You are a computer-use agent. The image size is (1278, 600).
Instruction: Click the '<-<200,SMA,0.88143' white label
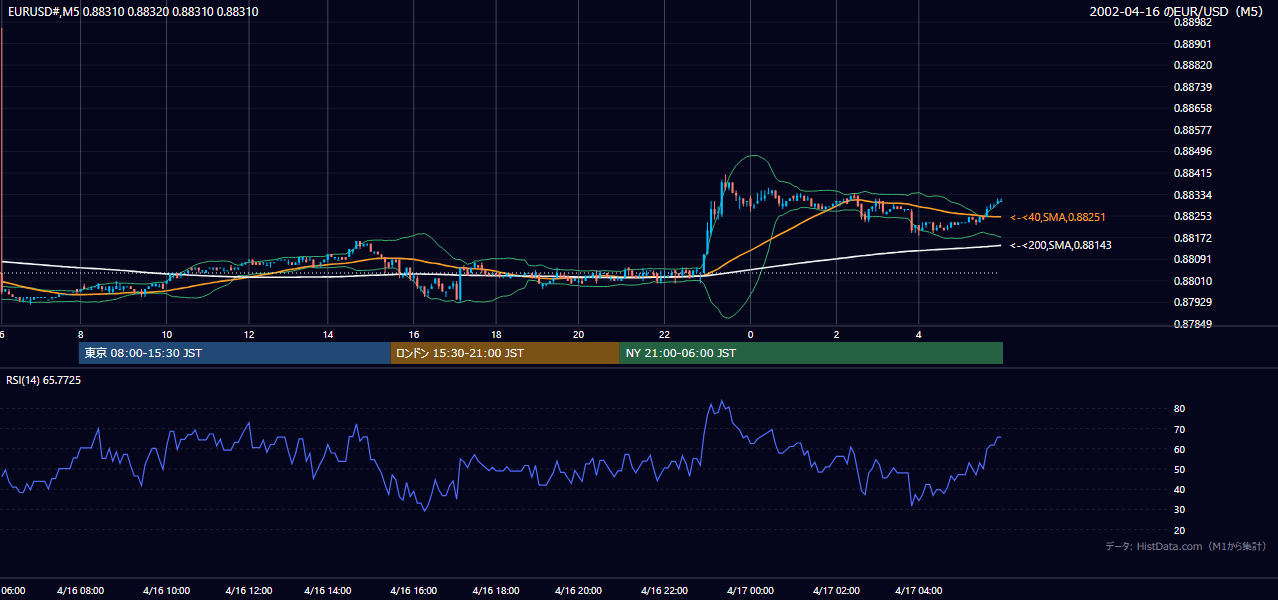coord(1061,245)
